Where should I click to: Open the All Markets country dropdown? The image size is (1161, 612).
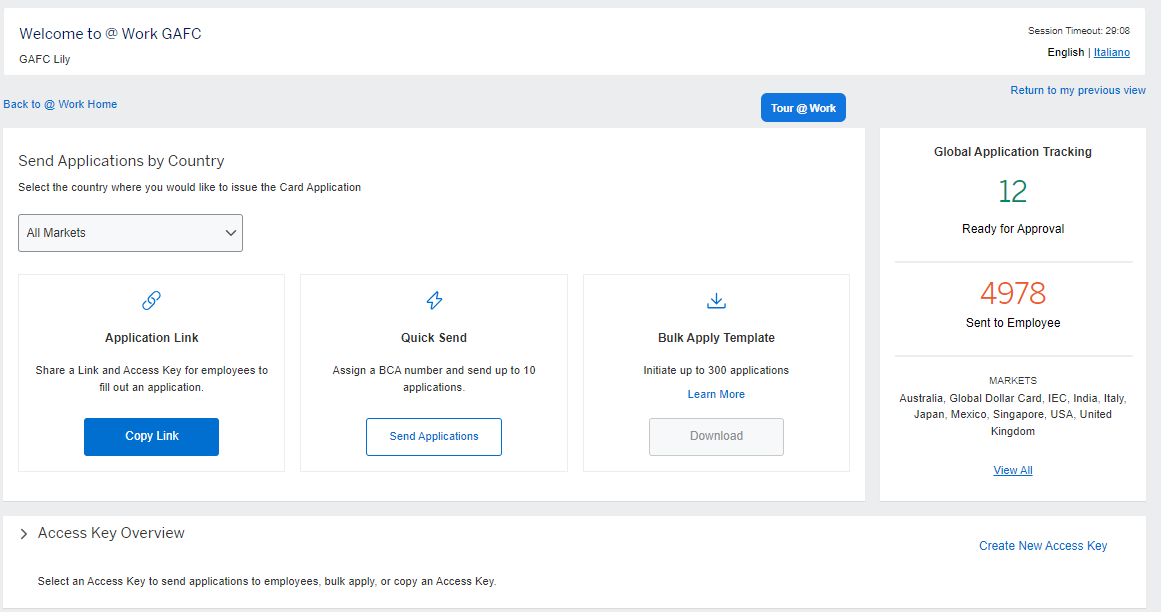click(x=130, y=233)
